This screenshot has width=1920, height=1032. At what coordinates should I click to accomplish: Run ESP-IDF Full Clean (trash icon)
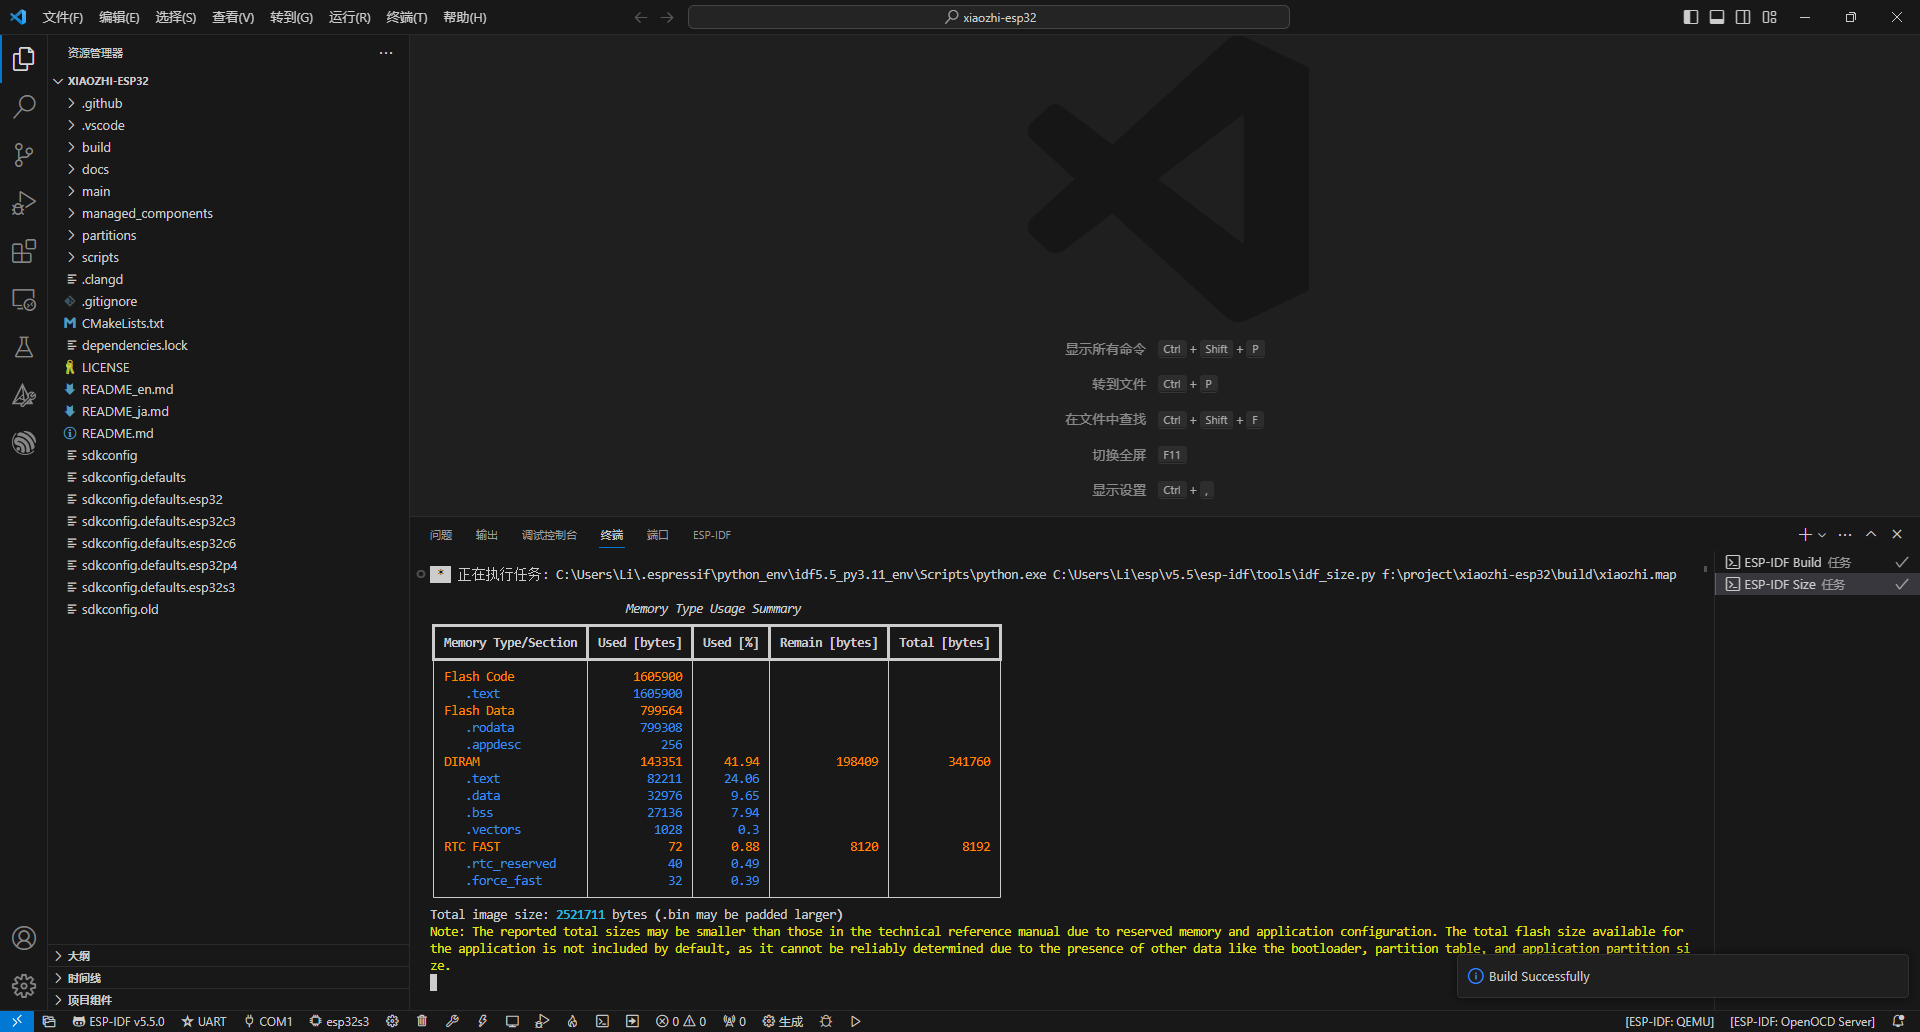coord(422,1022)
